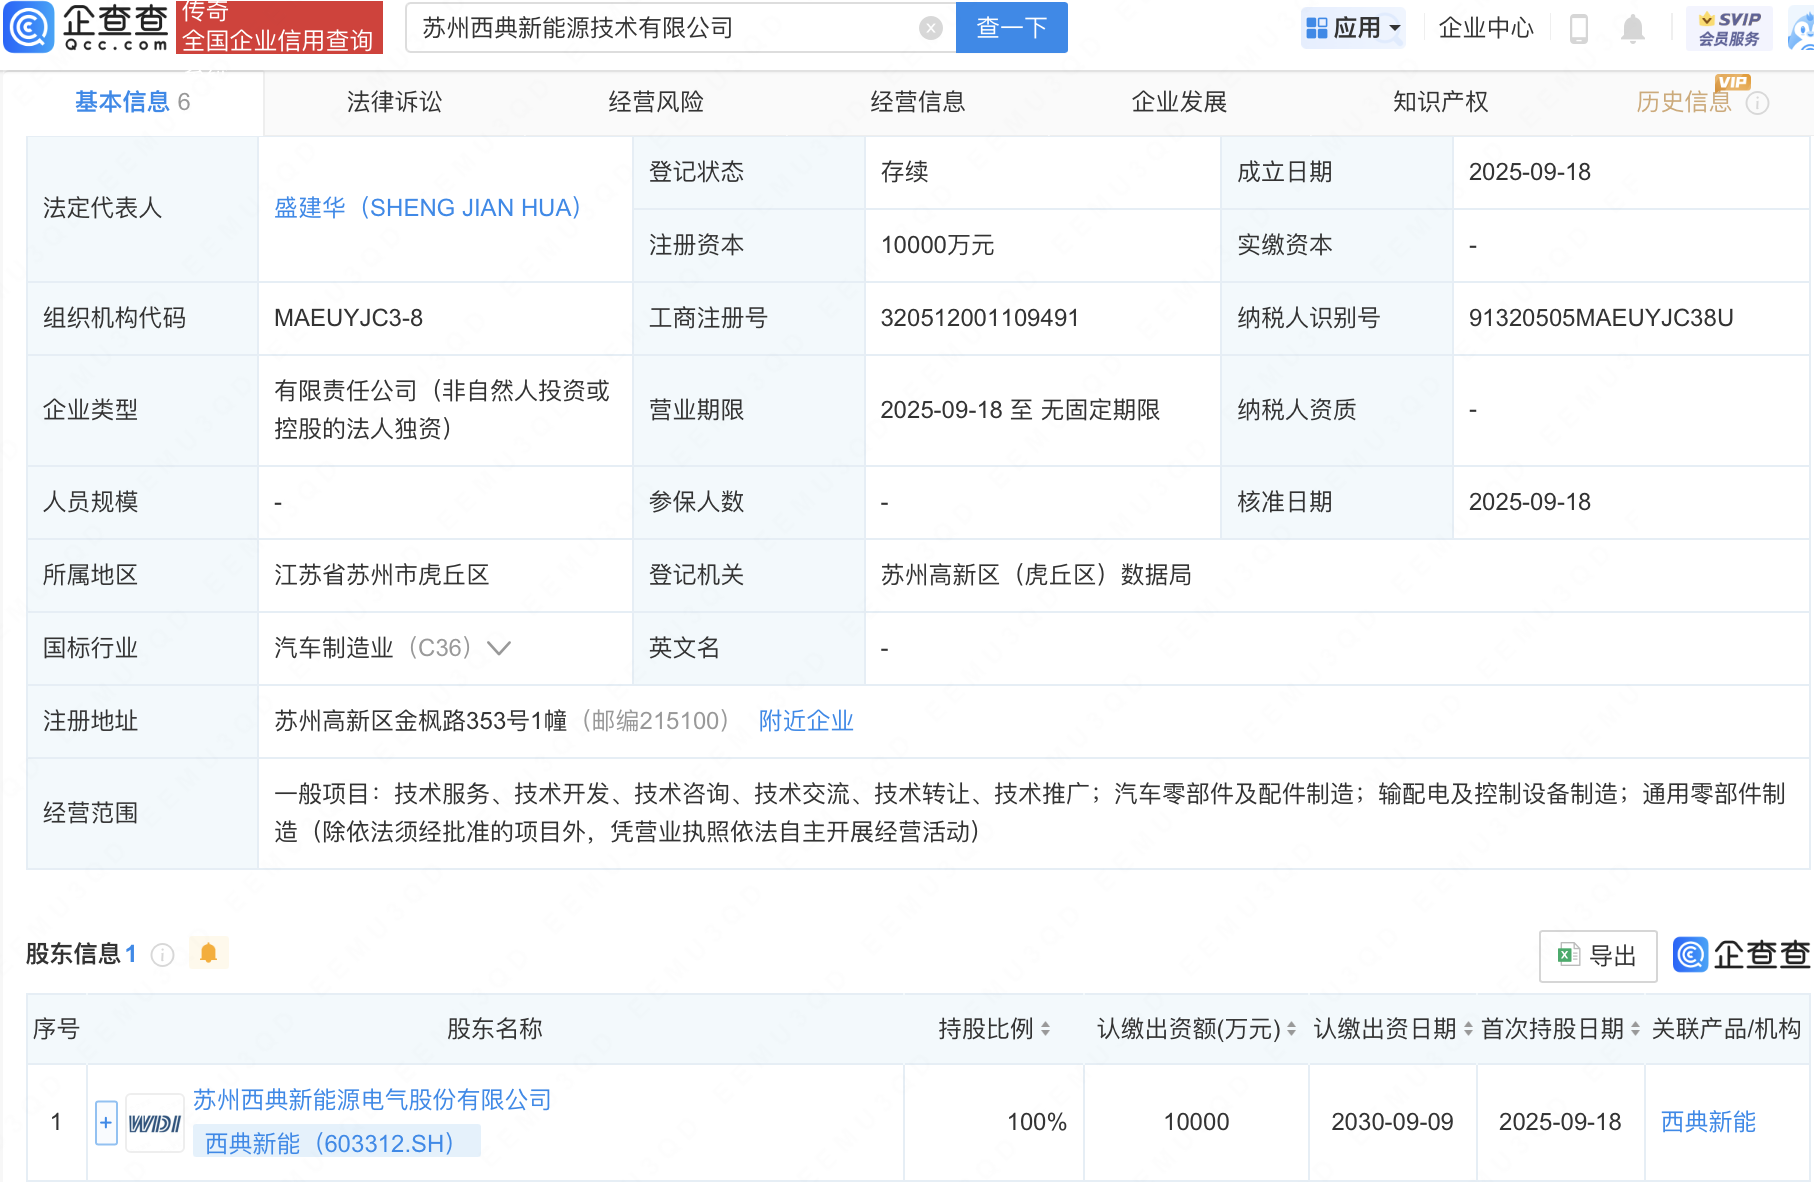Viewport: 1814px width, 1182px height.
Task: Switch to 经营信息 tab
Action: tap(918, 102)
